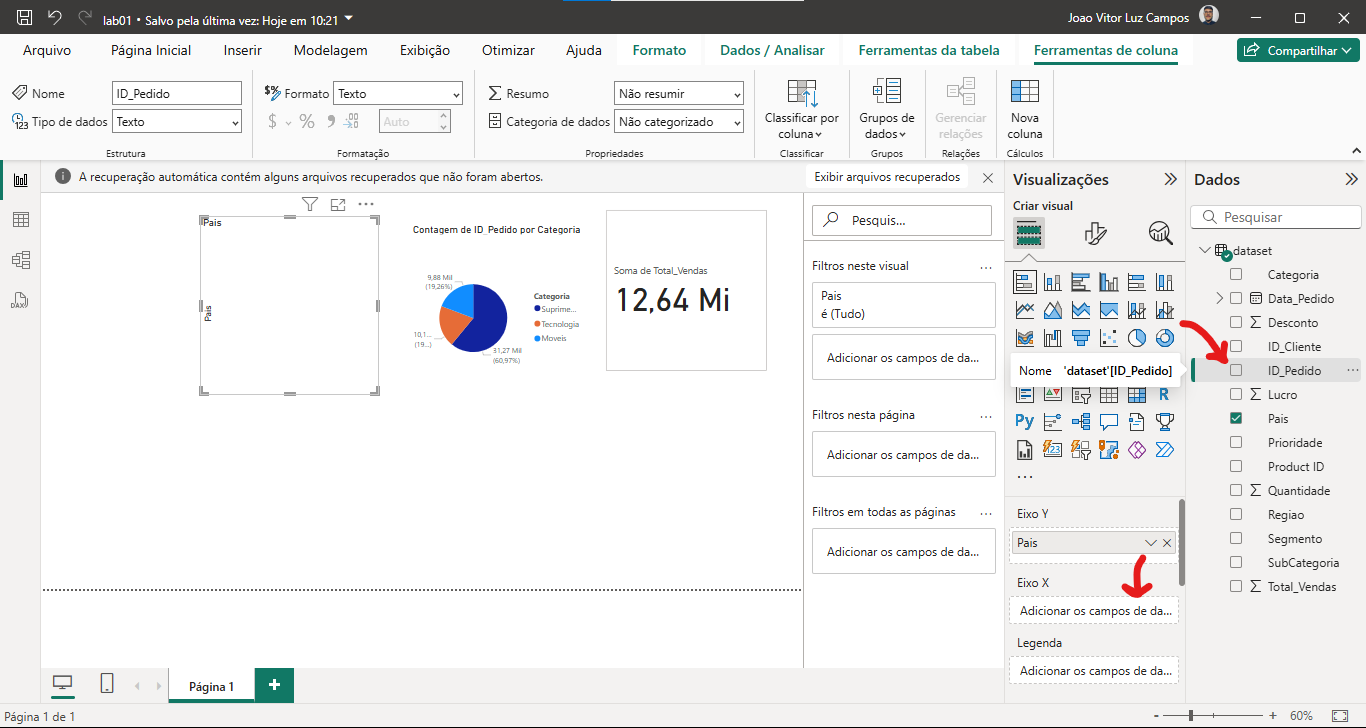Click the Compartilhar button
This screenshot has height=728, width=1366.
pos(1298,50)
